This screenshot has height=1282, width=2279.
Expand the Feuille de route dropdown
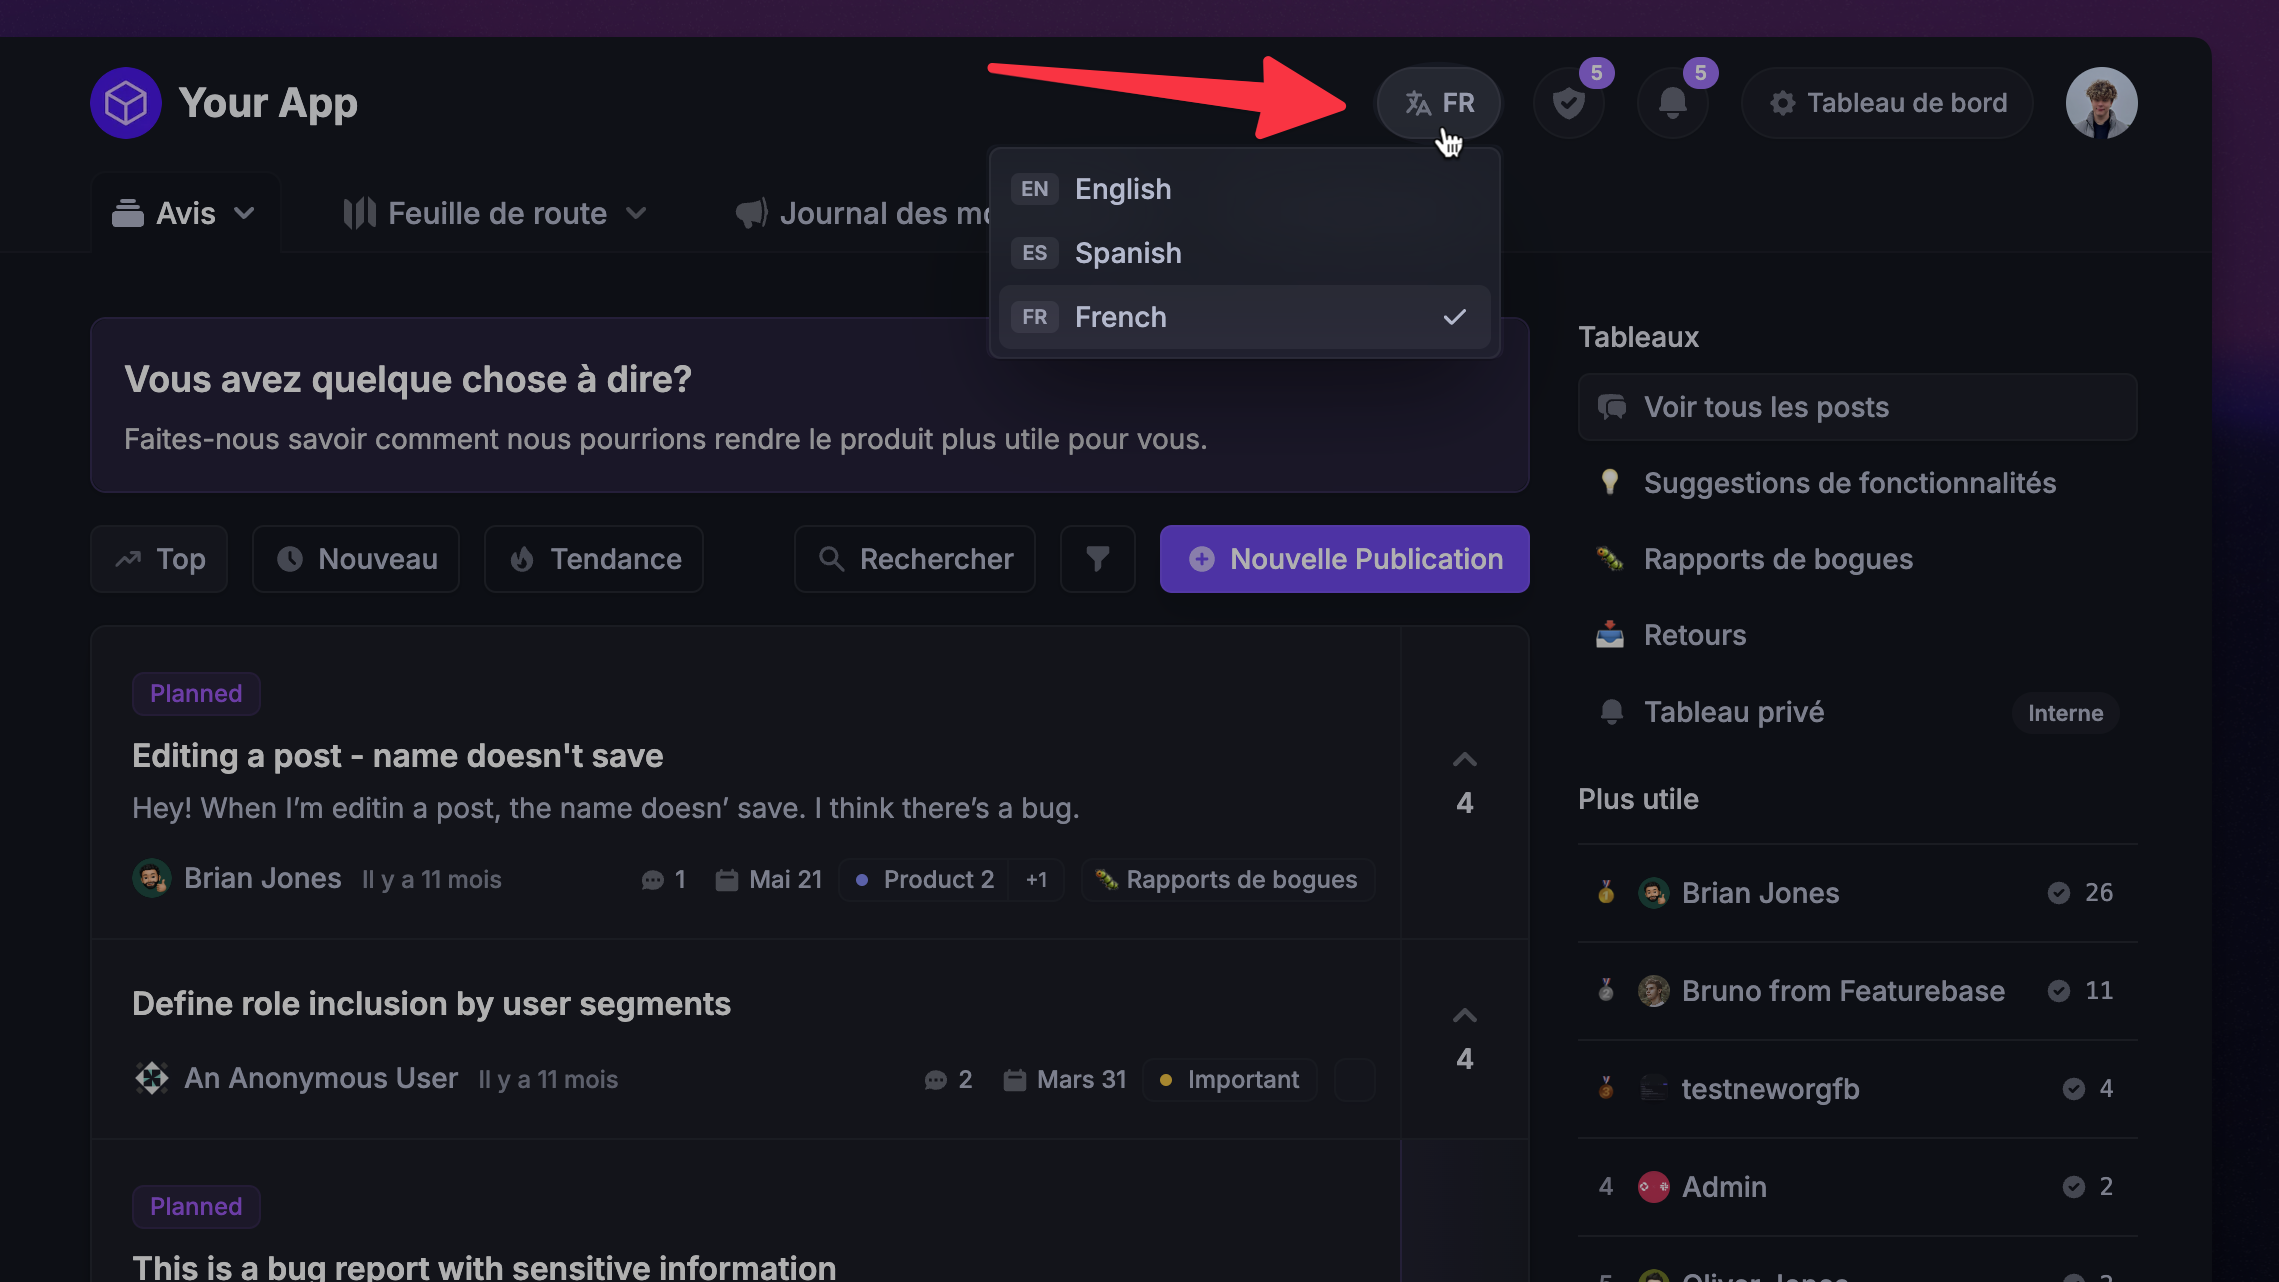click(495, 213)
